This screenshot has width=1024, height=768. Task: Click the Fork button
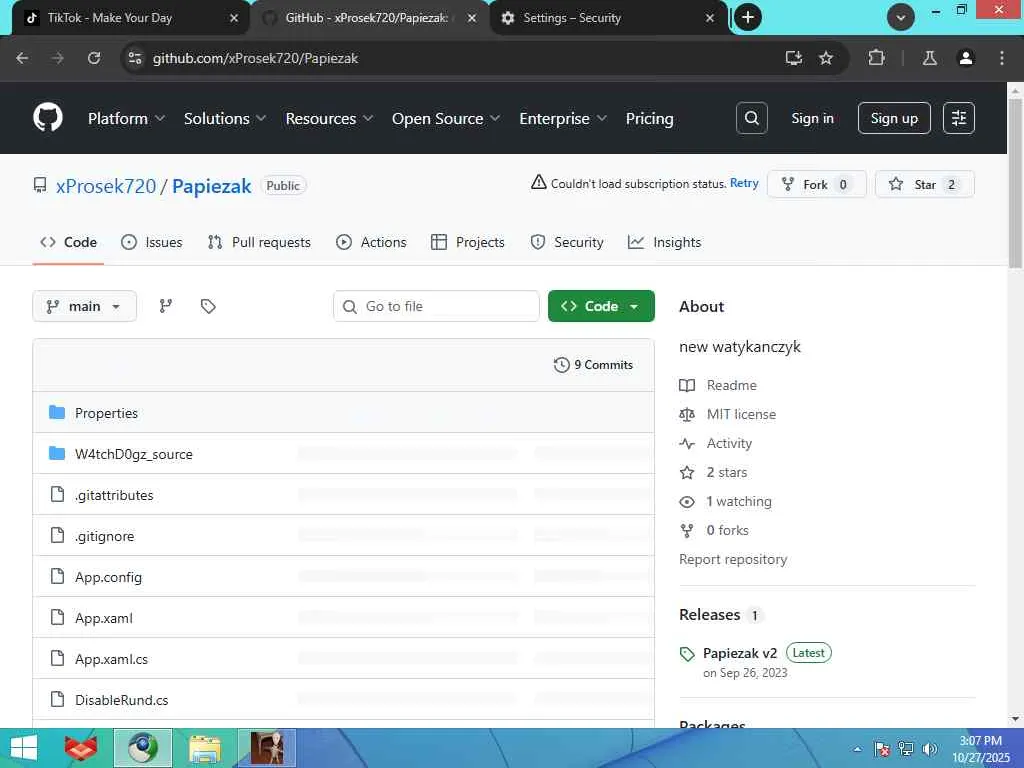[x=816, y=184]
